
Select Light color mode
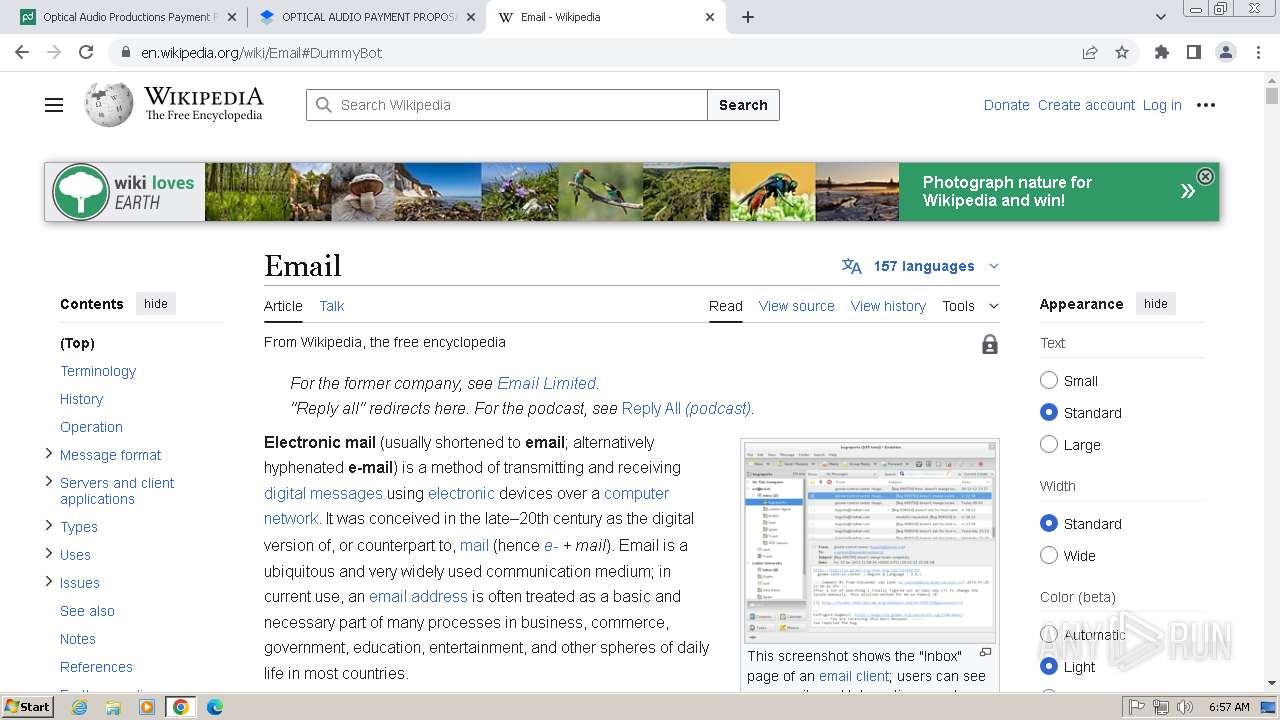pyautogui.click(x=1049, y=666)
